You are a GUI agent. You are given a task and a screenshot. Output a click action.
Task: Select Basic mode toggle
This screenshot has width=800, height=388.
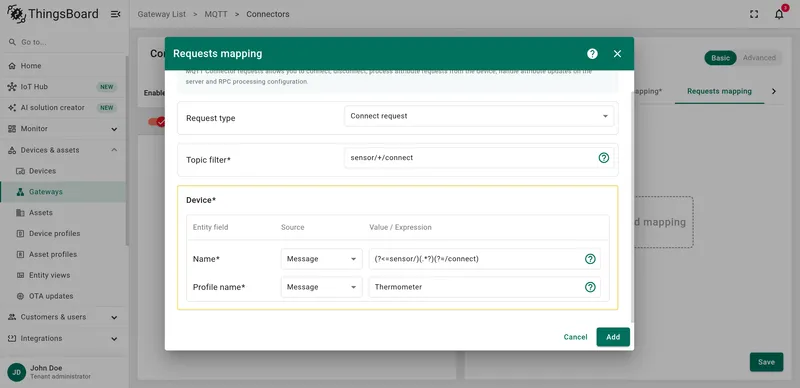click(720, 58)
